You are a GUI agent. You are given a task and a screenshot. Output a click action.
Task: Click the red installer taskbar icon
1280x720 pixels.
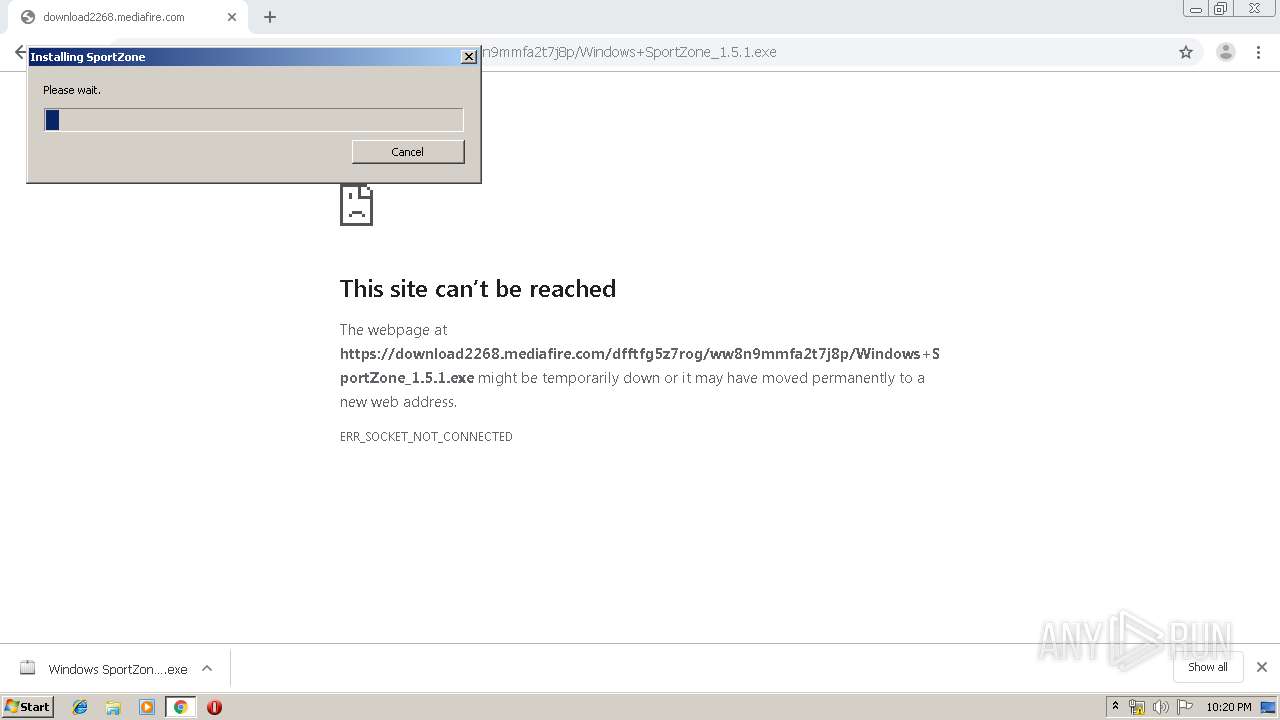click(214, 707)
